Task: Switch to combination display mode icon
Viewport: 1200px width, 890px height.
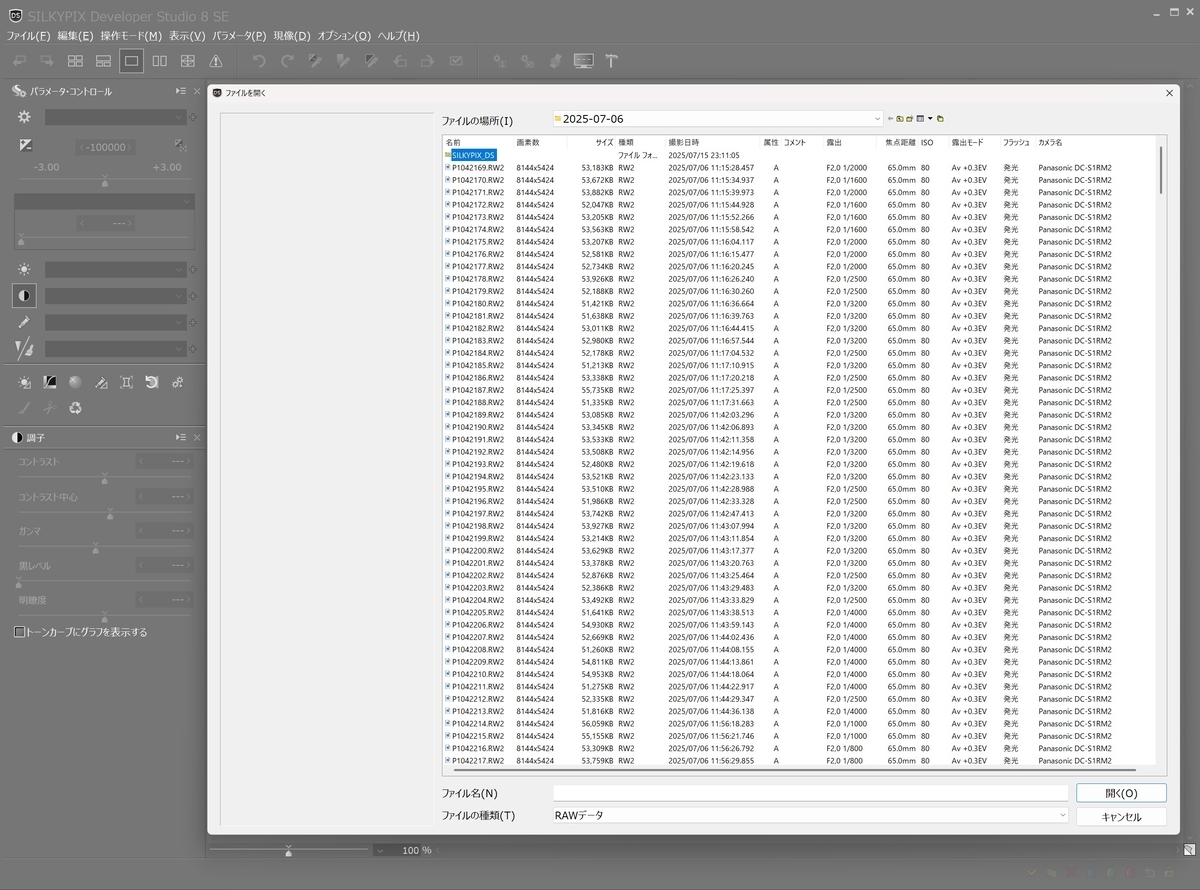Action: [x=103, y=61]
